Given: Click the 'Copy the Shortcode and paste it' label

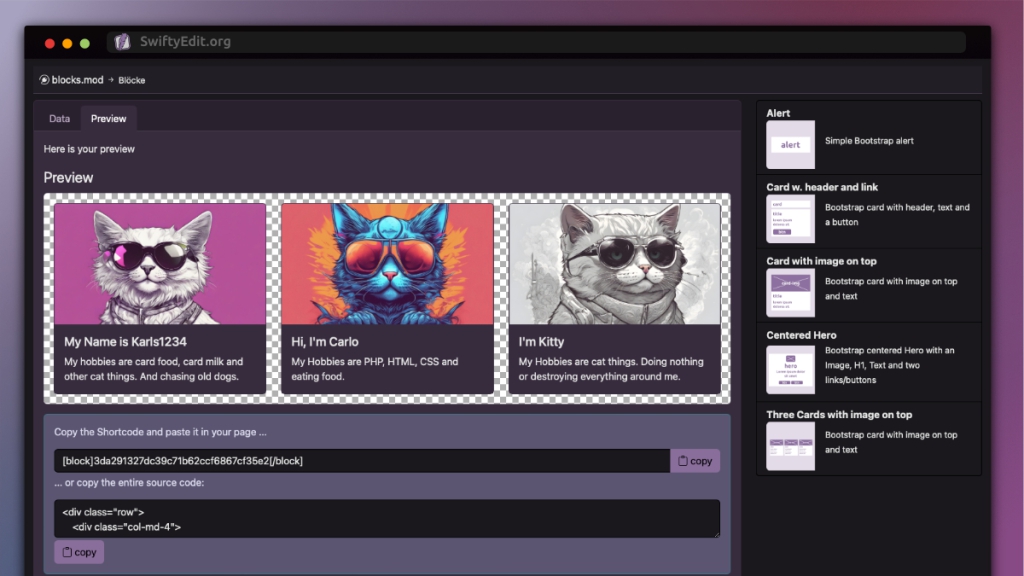Looking at the screenshot, I should 160,432.
